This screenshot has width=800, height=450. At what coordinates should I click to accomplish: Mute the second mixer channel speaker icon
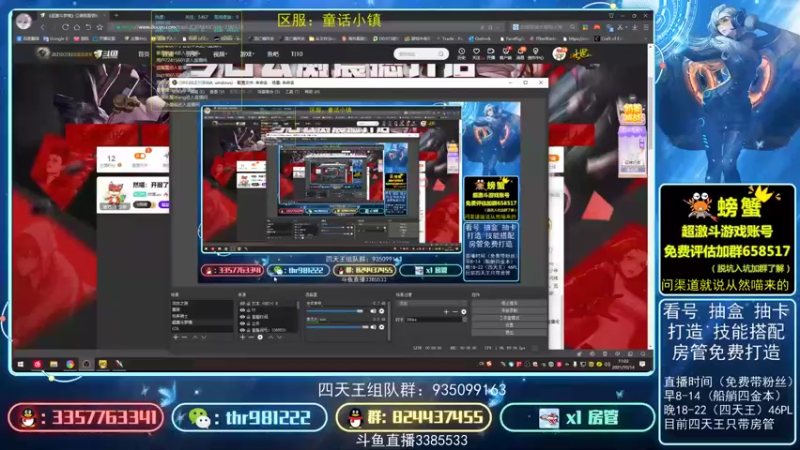click(x=373, y=327)
